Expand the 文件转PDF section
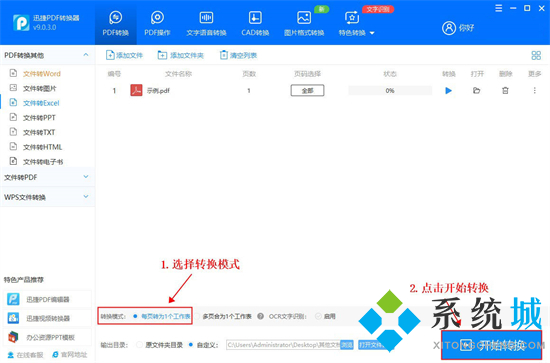 coord(47,177)
